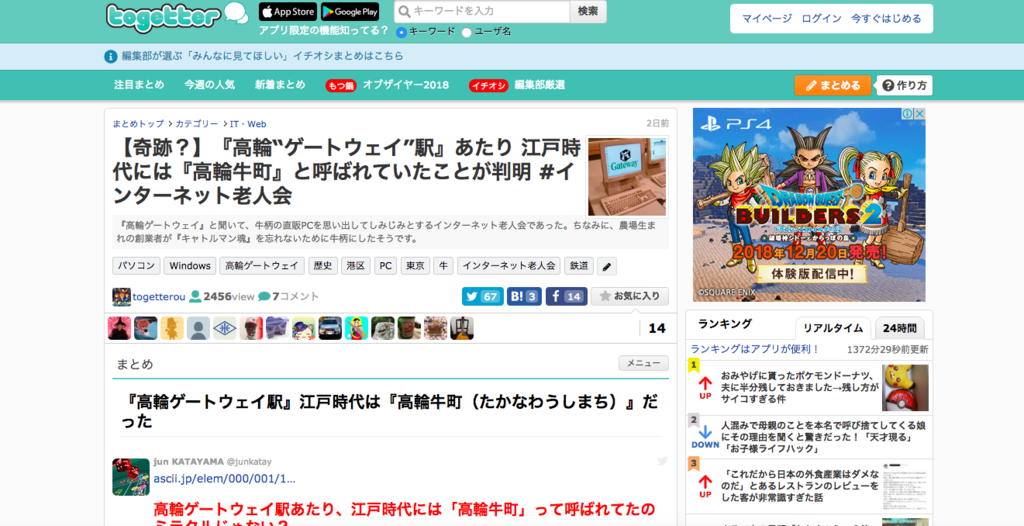
Task: Open the メニュー dropdown in まとめ section
Action: pyautogui.click(x=643, y=363)
